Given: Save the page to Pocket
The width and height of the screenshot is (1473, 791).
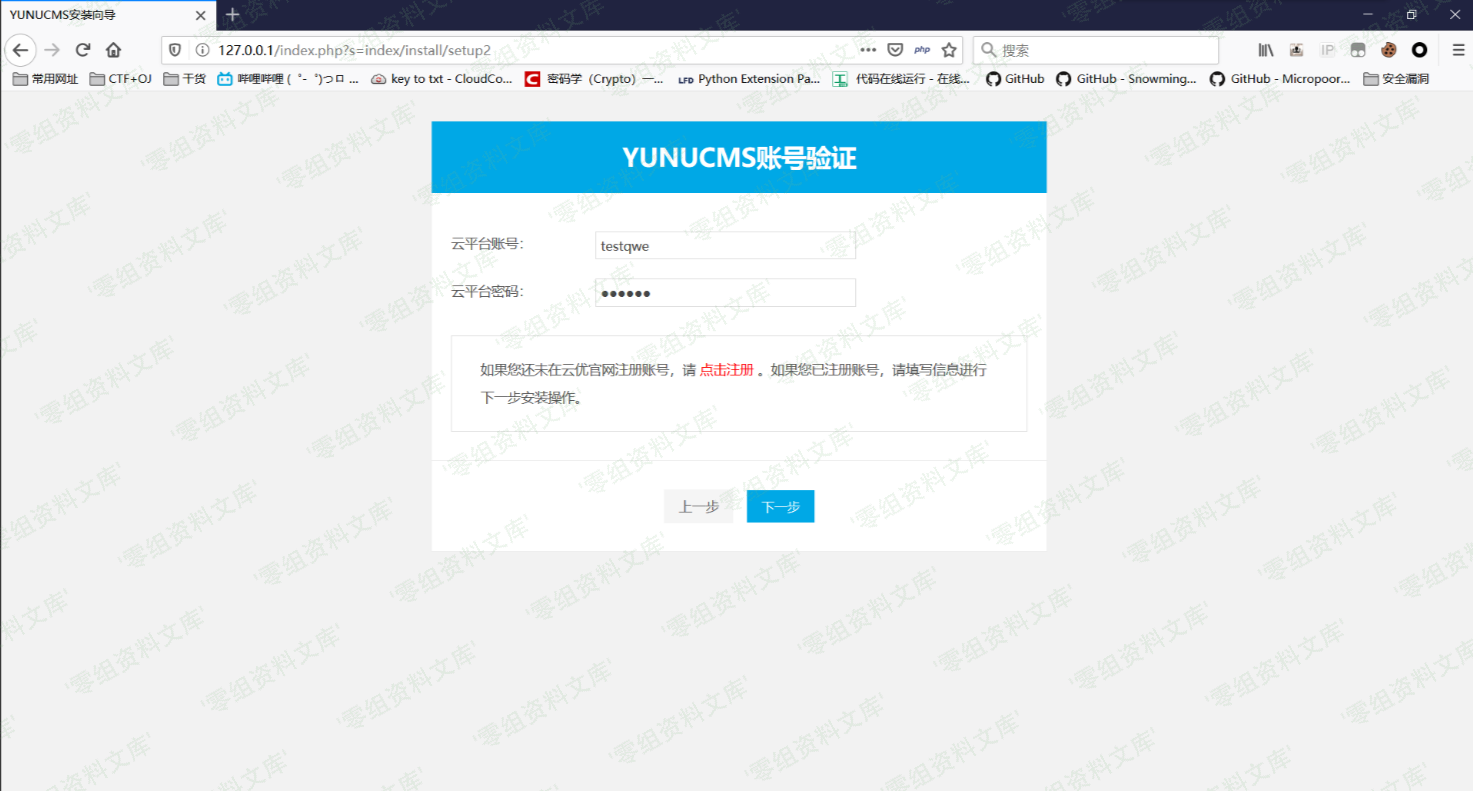Looking at the screenshot, I should [x=895, y=50].
